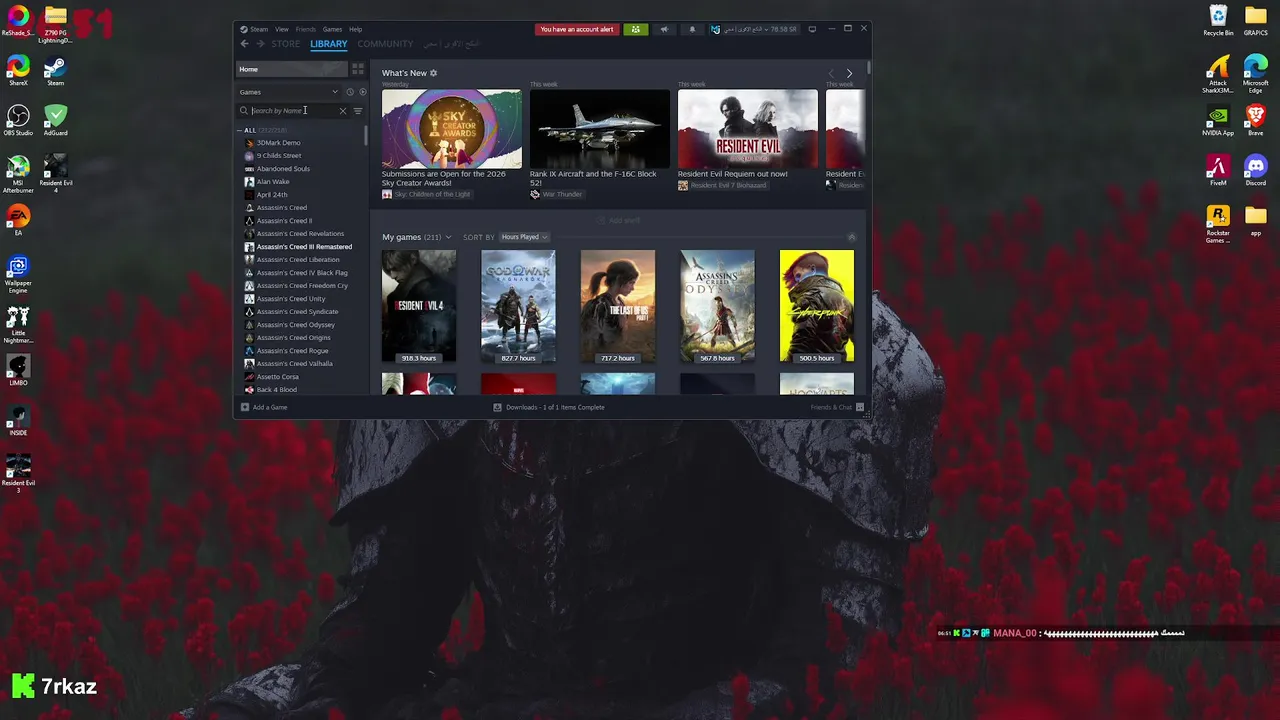1280x720 pixels.
Task: Select Assetto Corsa in the list
Action: click(277, 377)
